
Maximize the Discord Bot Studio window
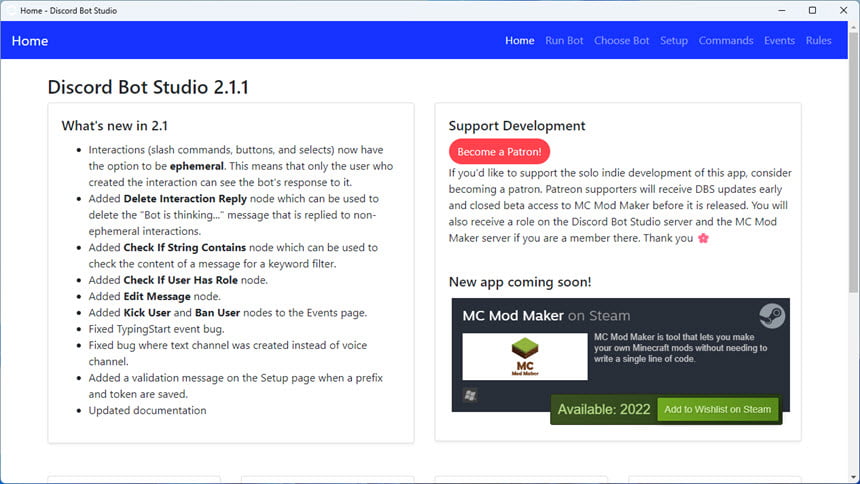pyautogui.click(x=812, y=10)
